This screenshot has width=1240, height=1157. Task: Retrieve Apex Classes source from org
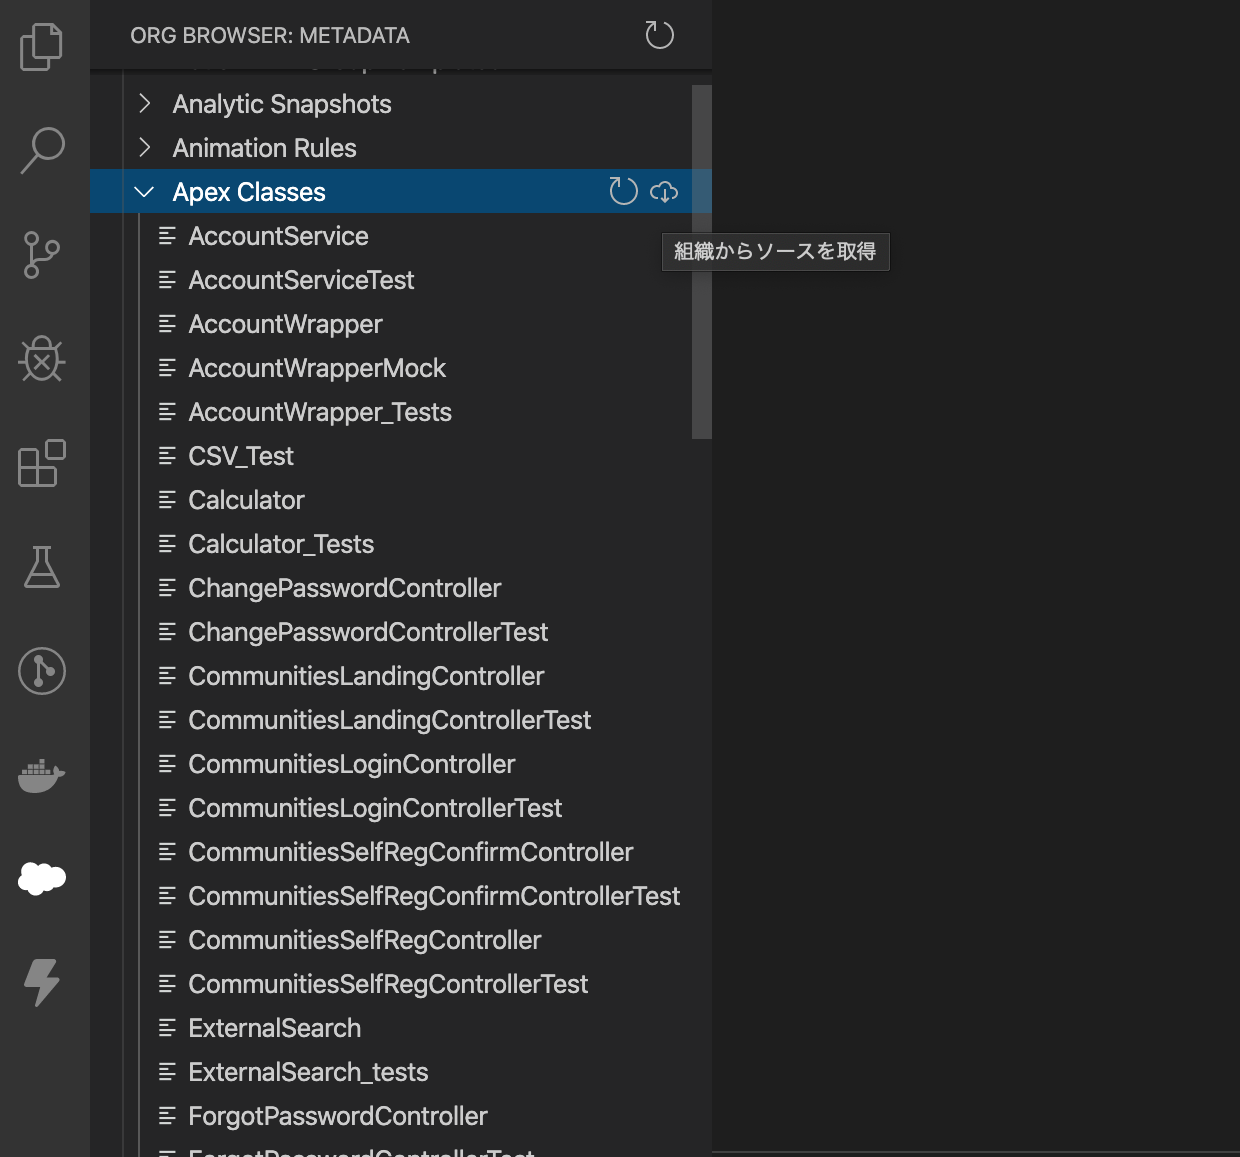[664, 191]
